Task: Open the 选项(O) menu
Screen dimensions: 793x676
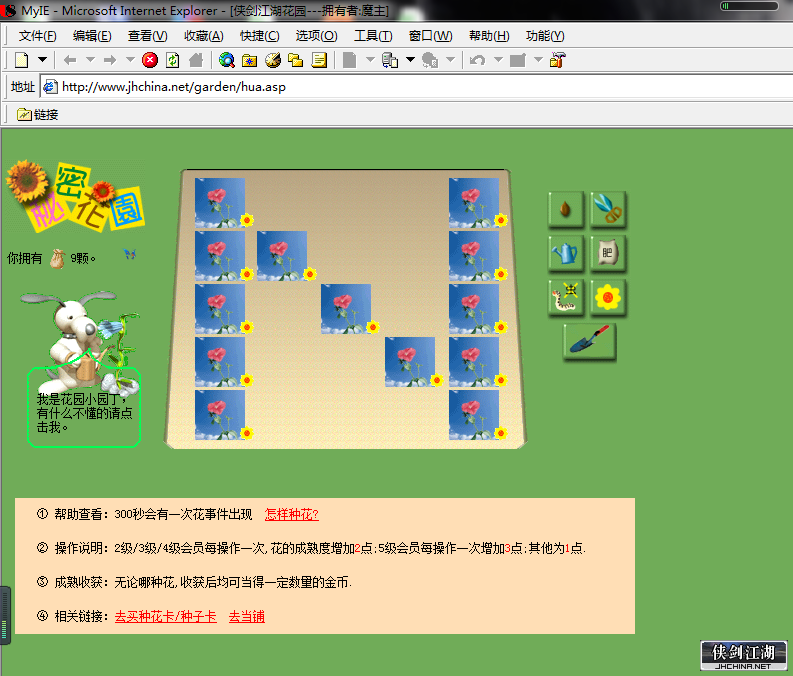Action: (317, 36)
